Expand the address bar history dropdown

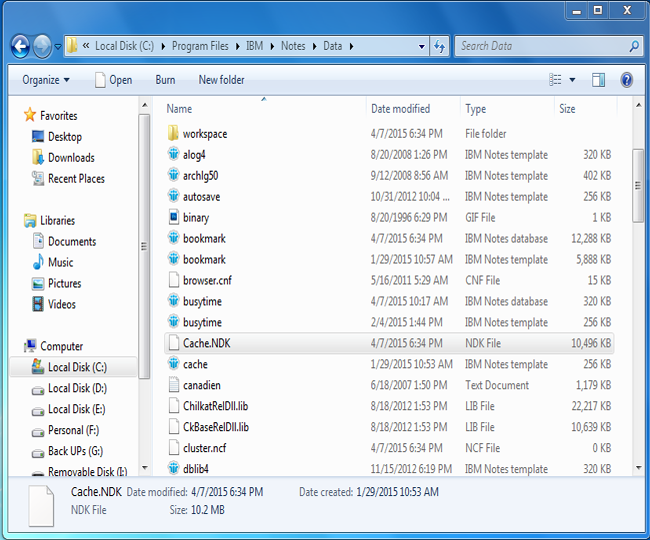pyautogui.click(x=421, y=46)
